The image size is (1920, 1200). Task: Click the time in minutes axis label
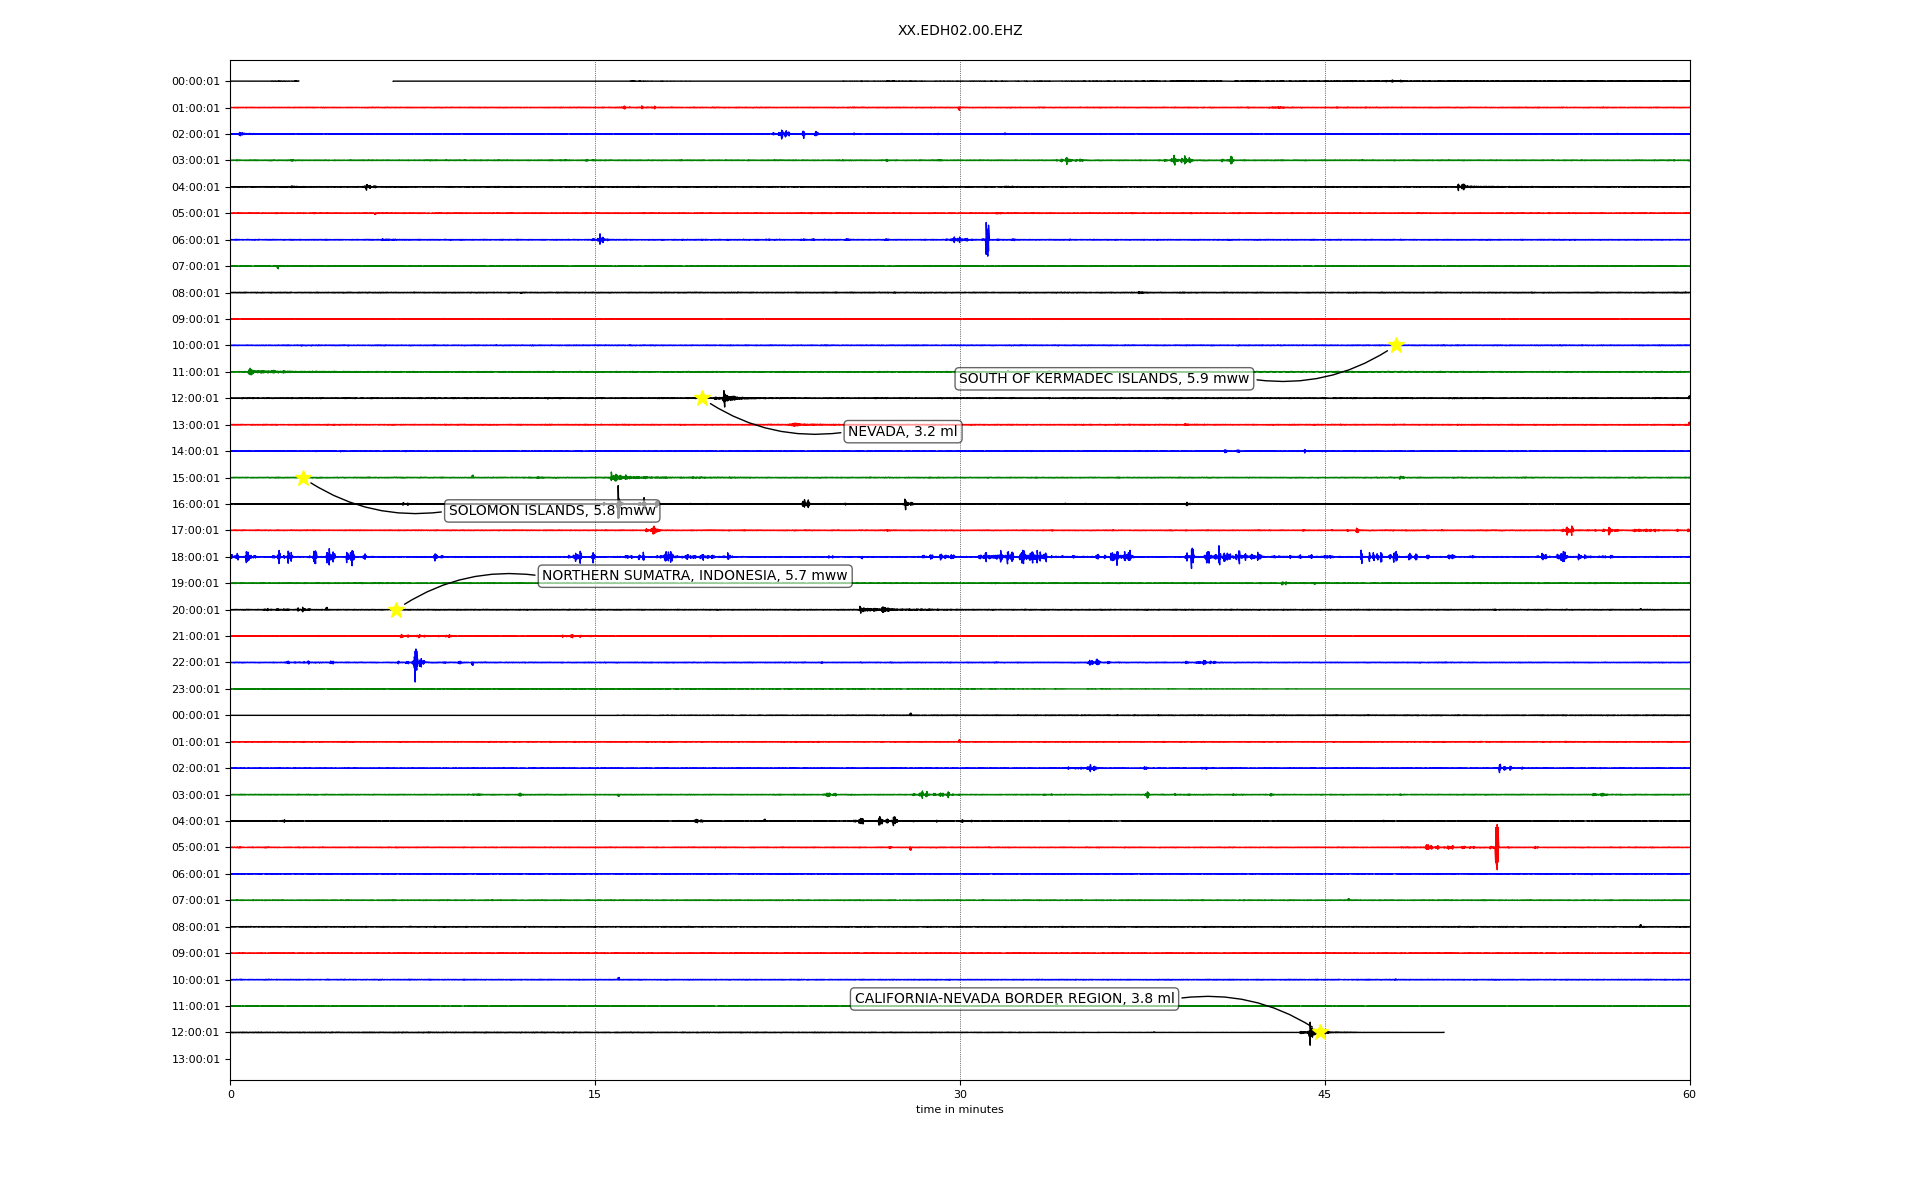click(959, 1110)
